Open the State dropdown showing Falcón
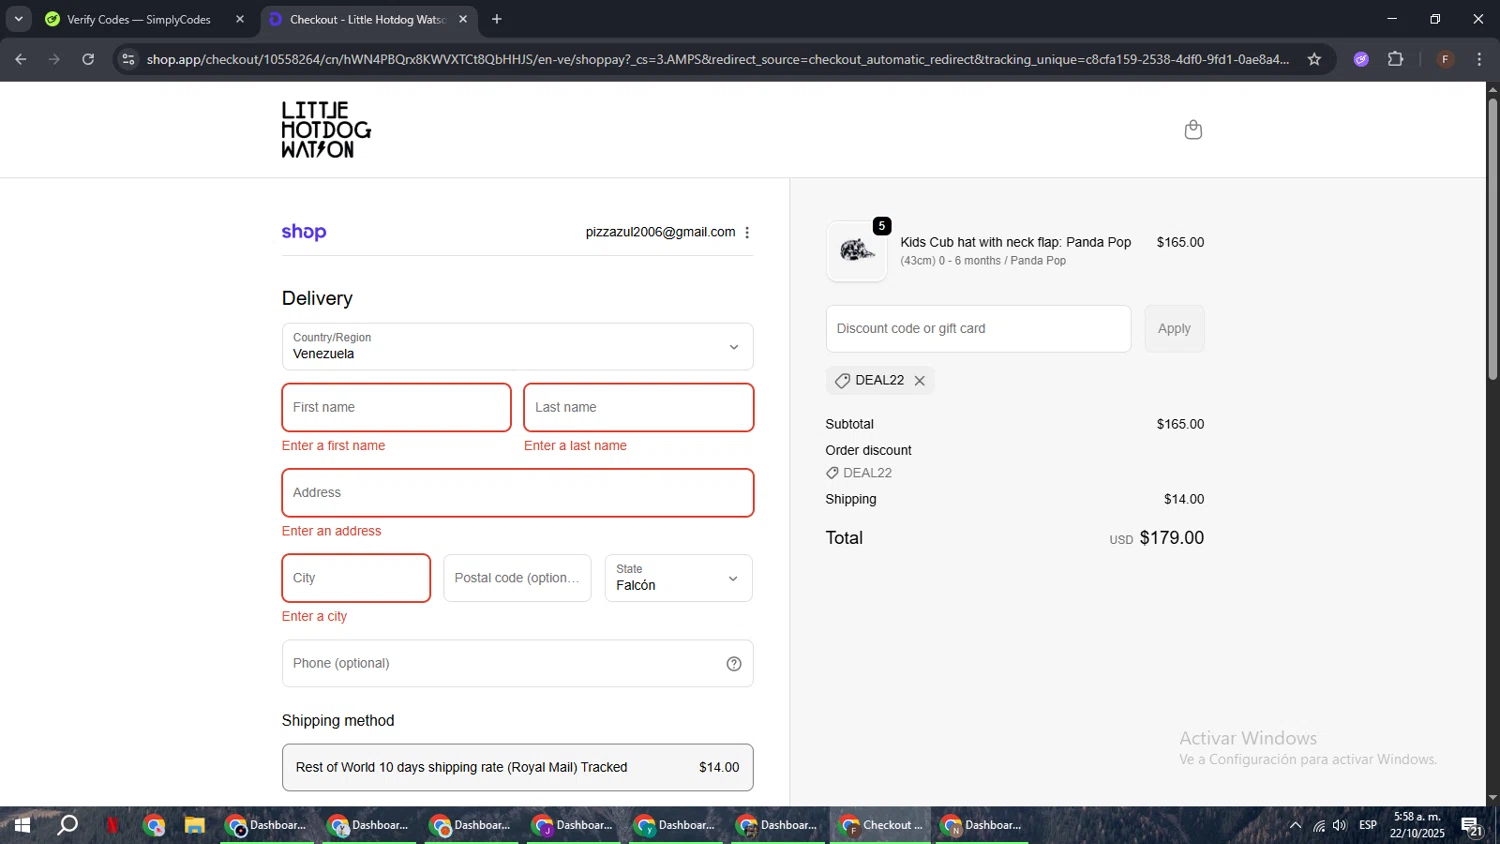 click(x=678, y=578)
